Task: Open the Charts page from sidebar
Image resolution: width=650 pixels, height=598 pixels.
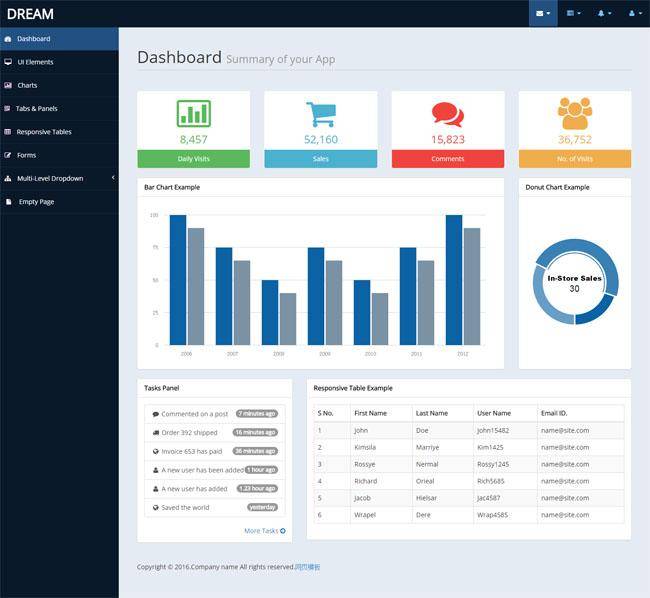Action: click(27, 85)
